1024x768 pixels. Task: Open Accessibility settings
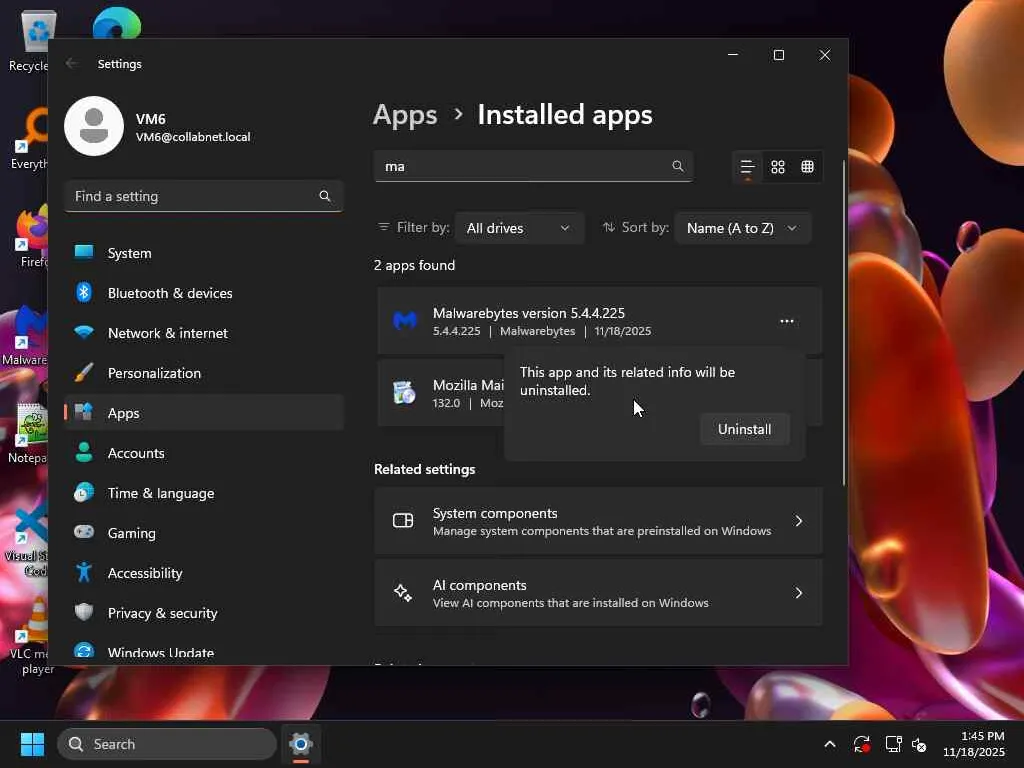click(x=204, y=573)
